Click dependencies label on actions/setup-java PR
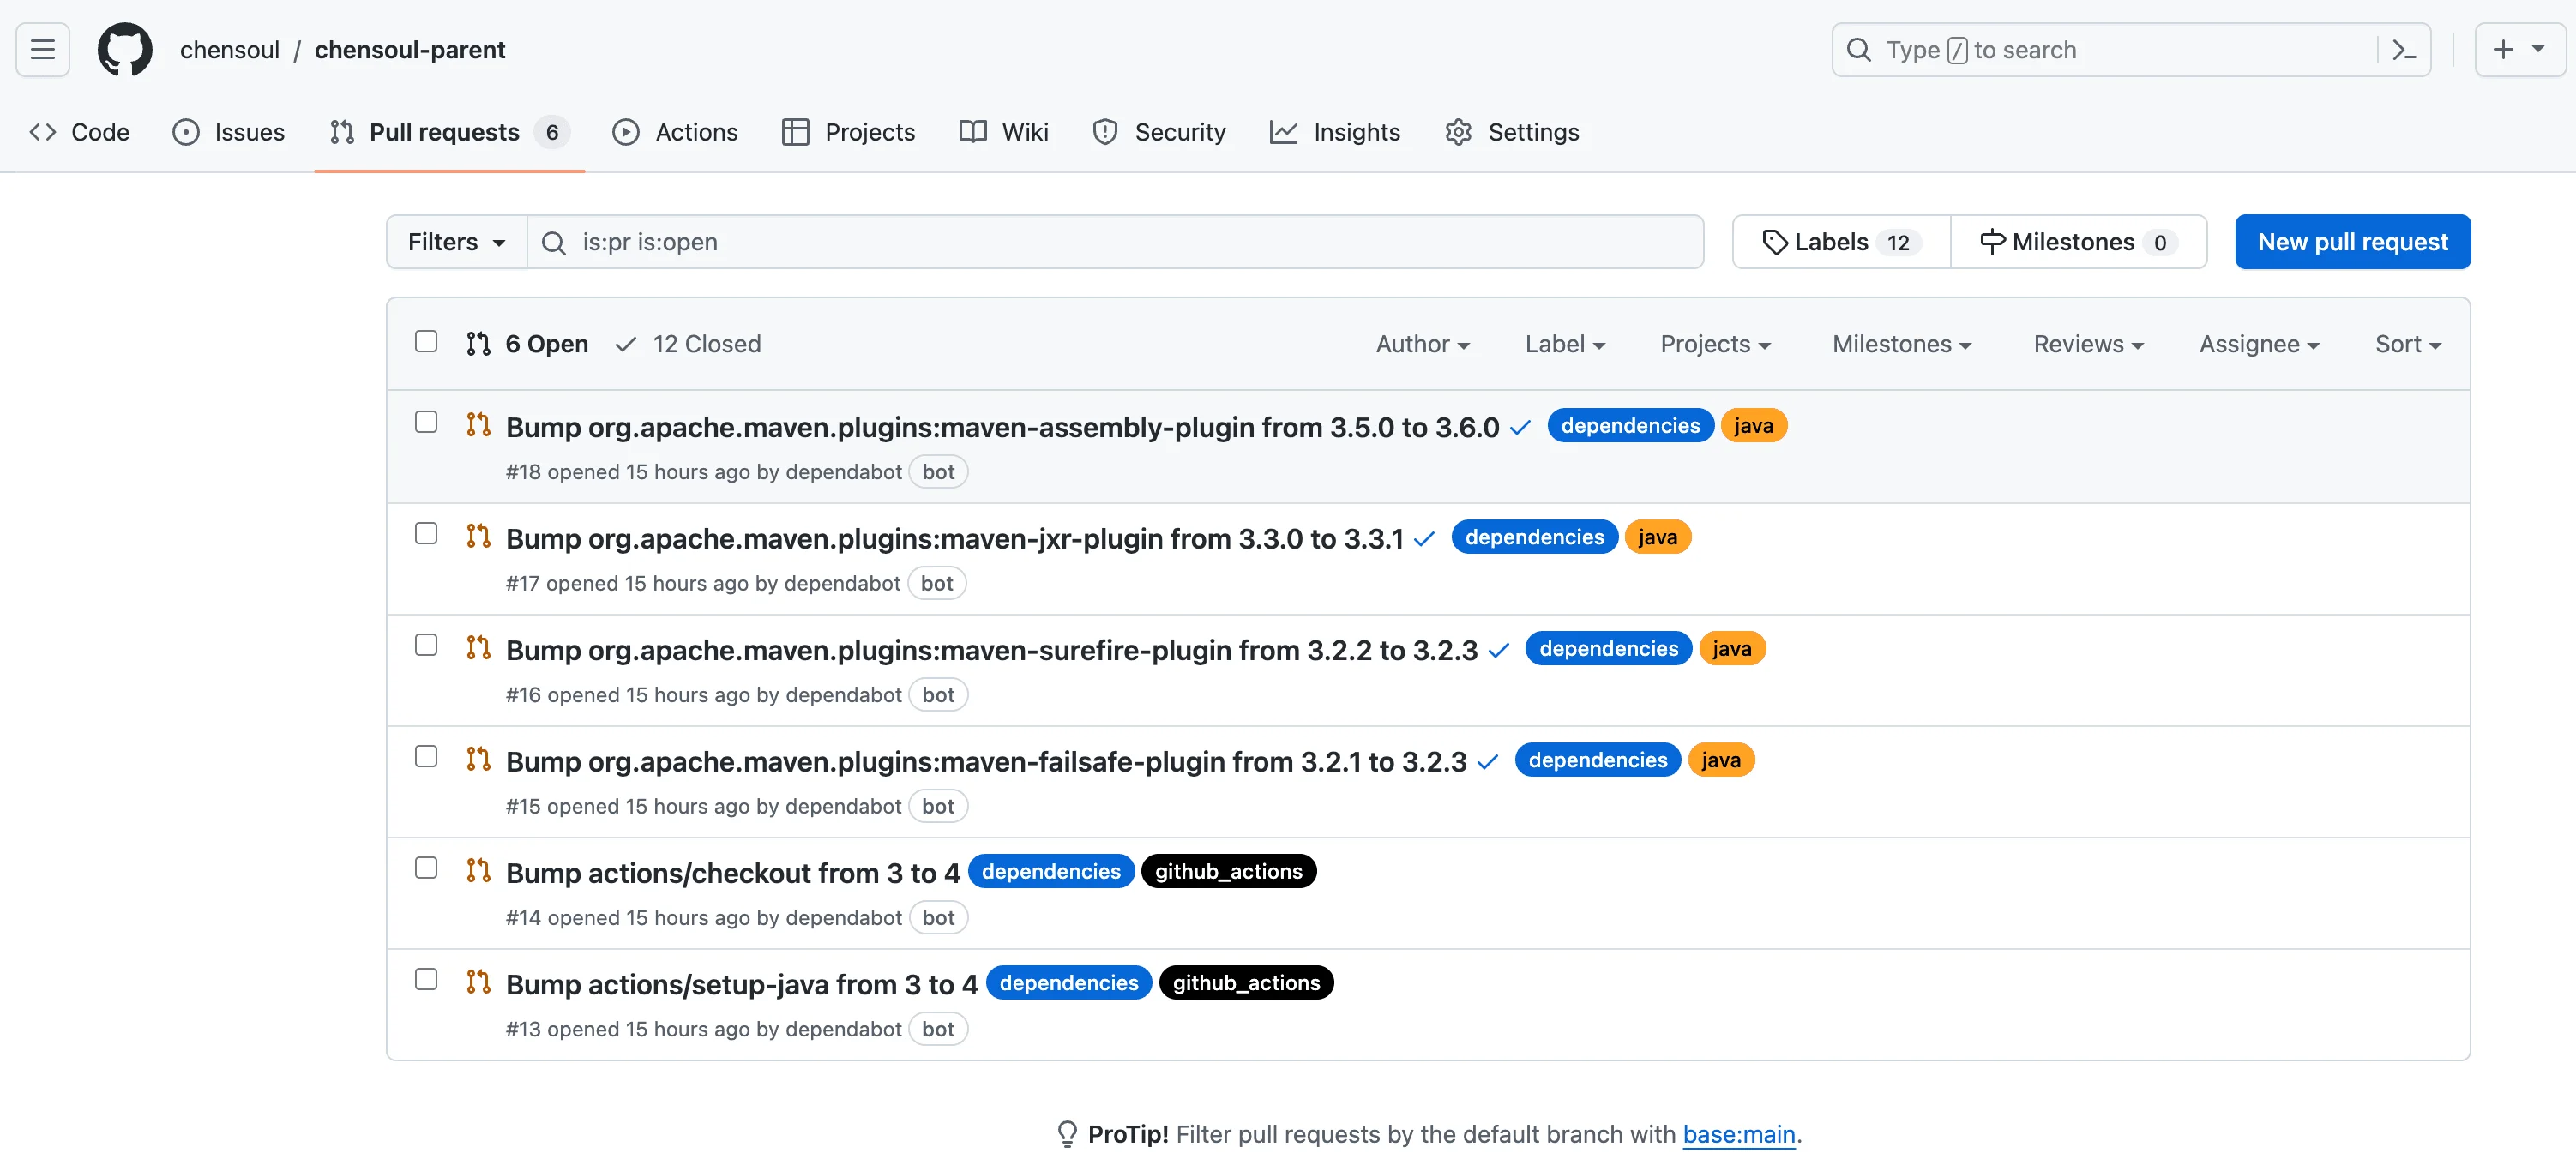This screenshot has width=2576, height=1171. (x=1068, y=983)
